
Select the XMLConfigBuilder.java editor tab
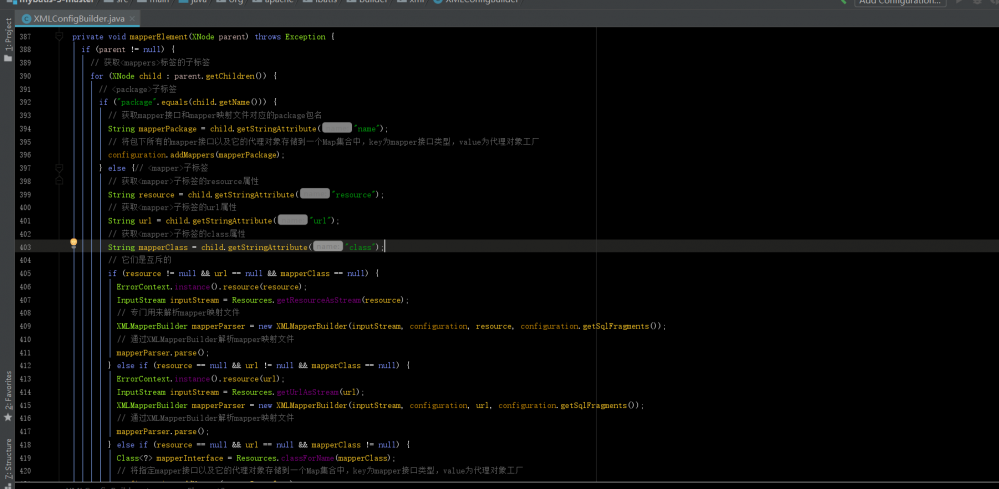tap(80, 18)
